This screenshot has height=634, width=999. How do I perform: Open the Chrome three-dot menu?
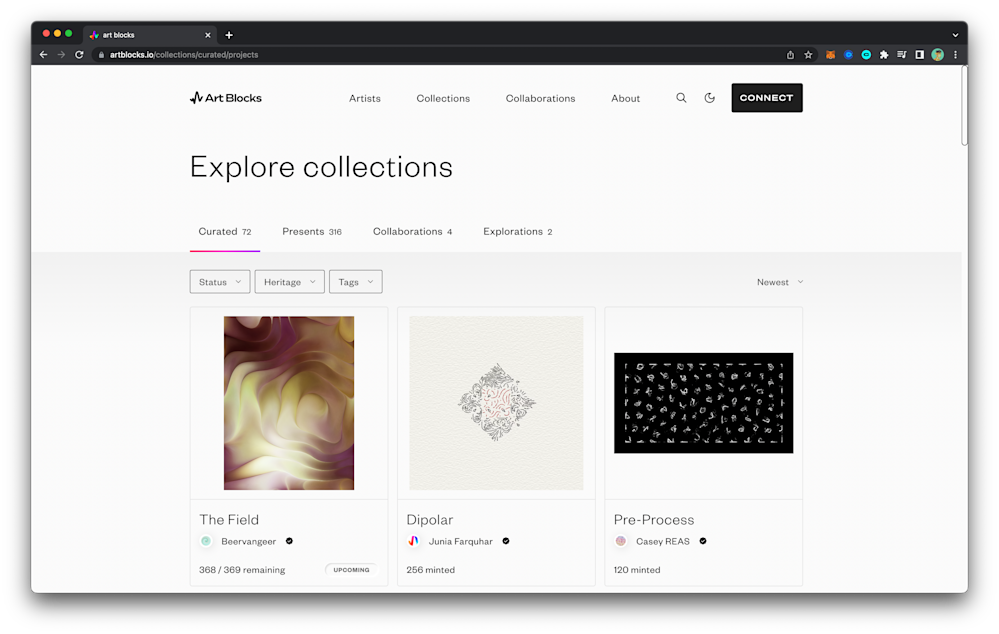pos(955,55)
